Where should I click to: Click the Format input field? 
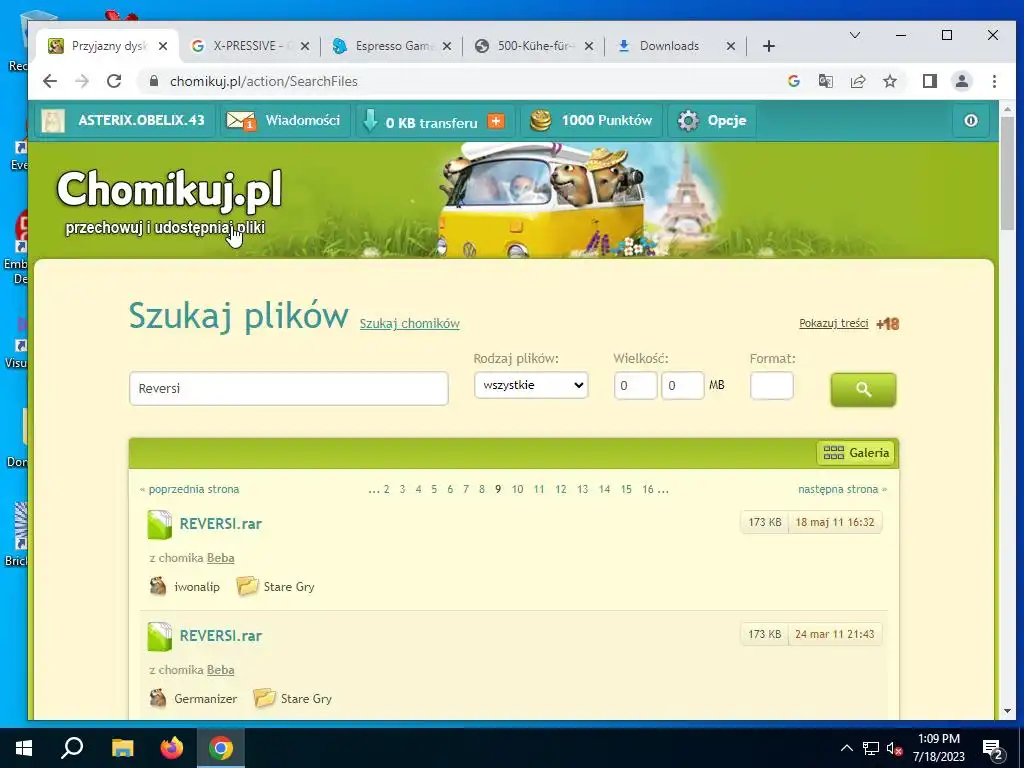(x=772, y=385)
